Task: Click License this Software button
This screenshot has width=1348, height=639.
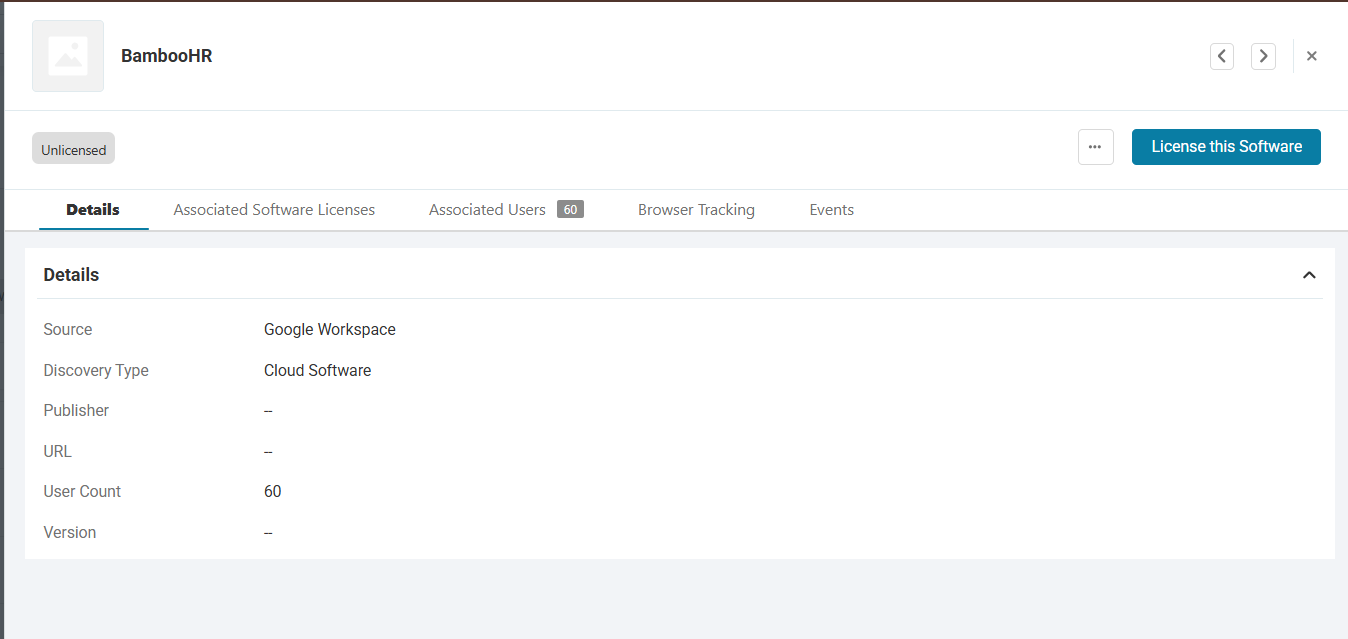Action: pos(1226,147)
